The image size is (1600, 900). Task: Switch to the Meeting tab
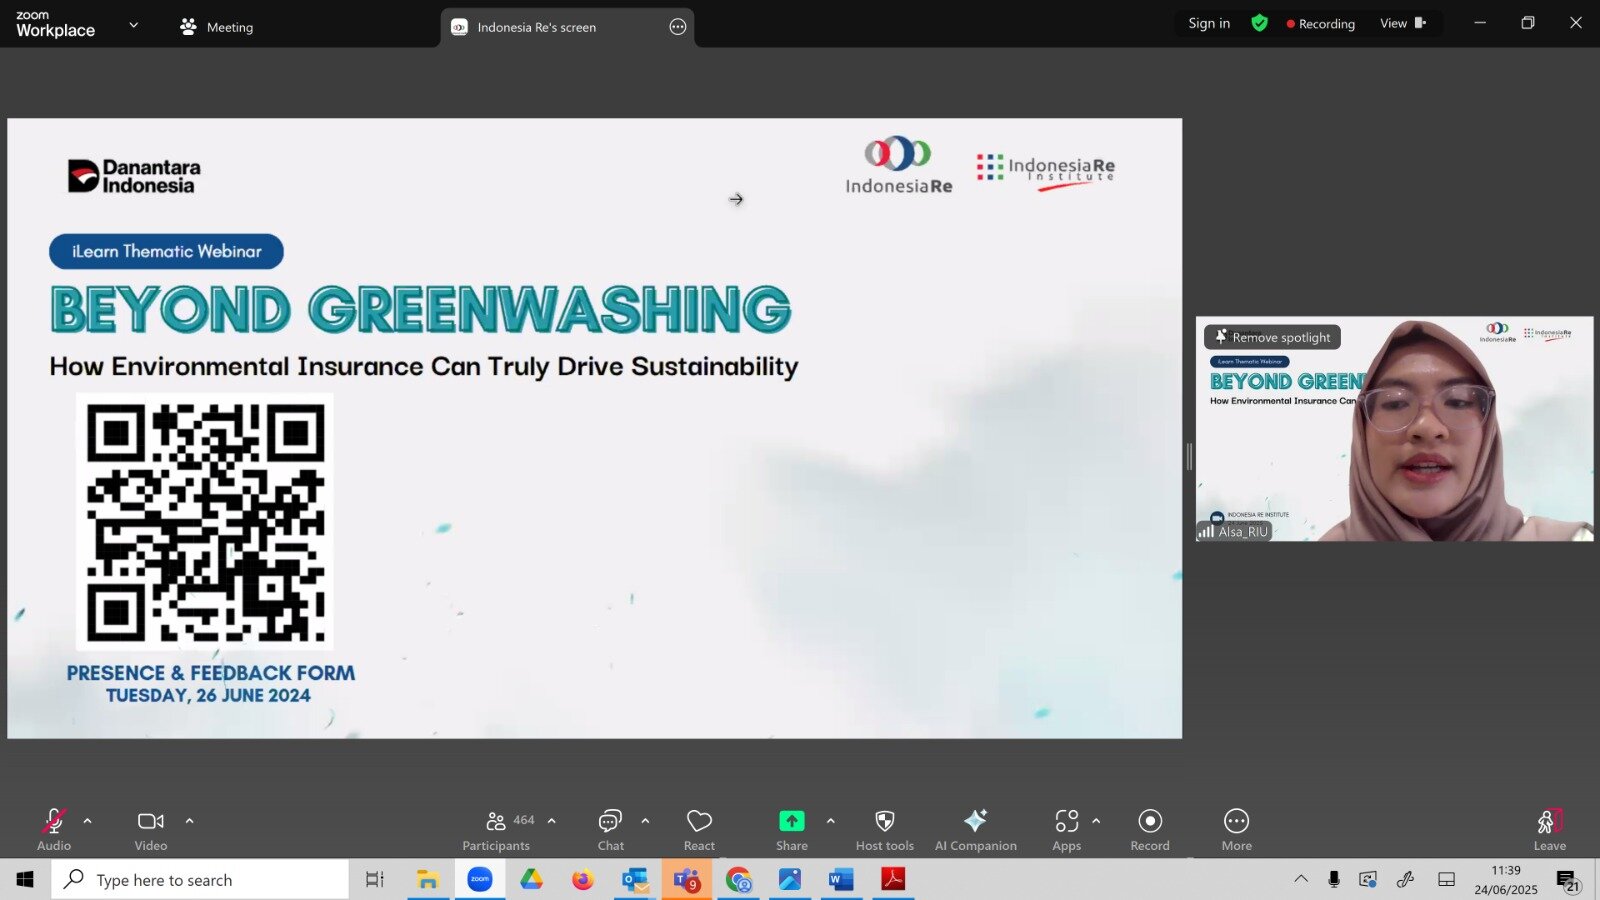coord(217,27)
